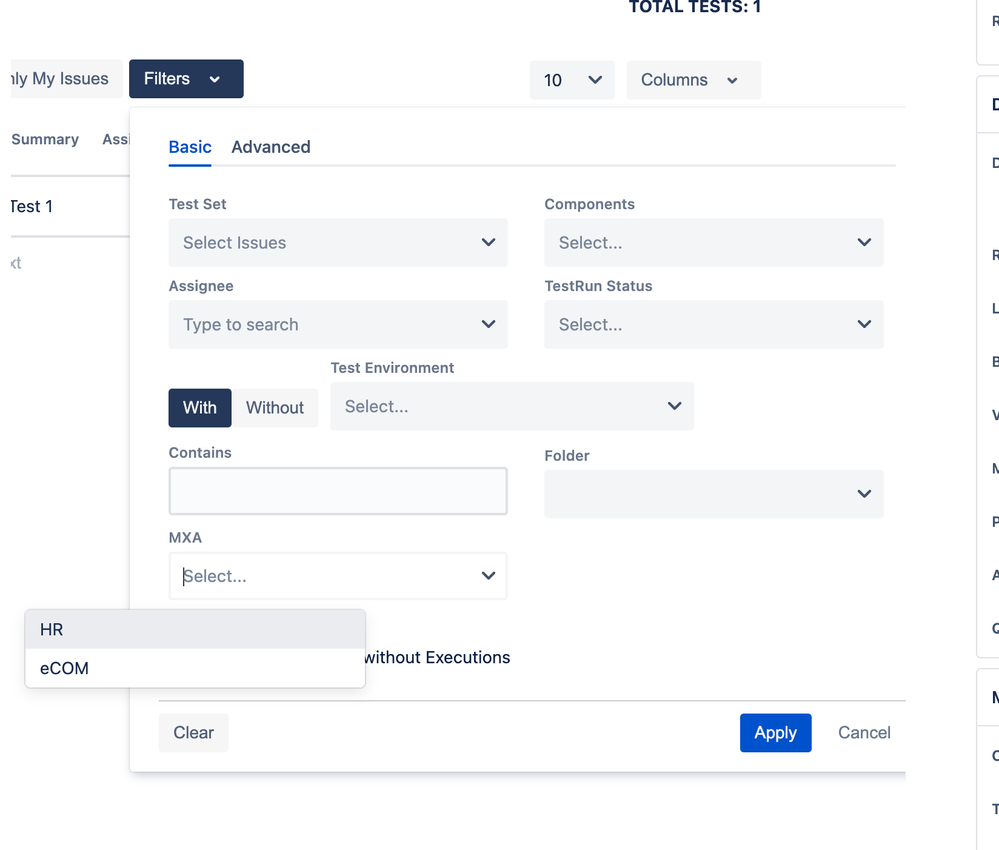Click the chevron icon in MXA field
The height and width of the screenshot is (850, 999).
click(x=489, y=576)
